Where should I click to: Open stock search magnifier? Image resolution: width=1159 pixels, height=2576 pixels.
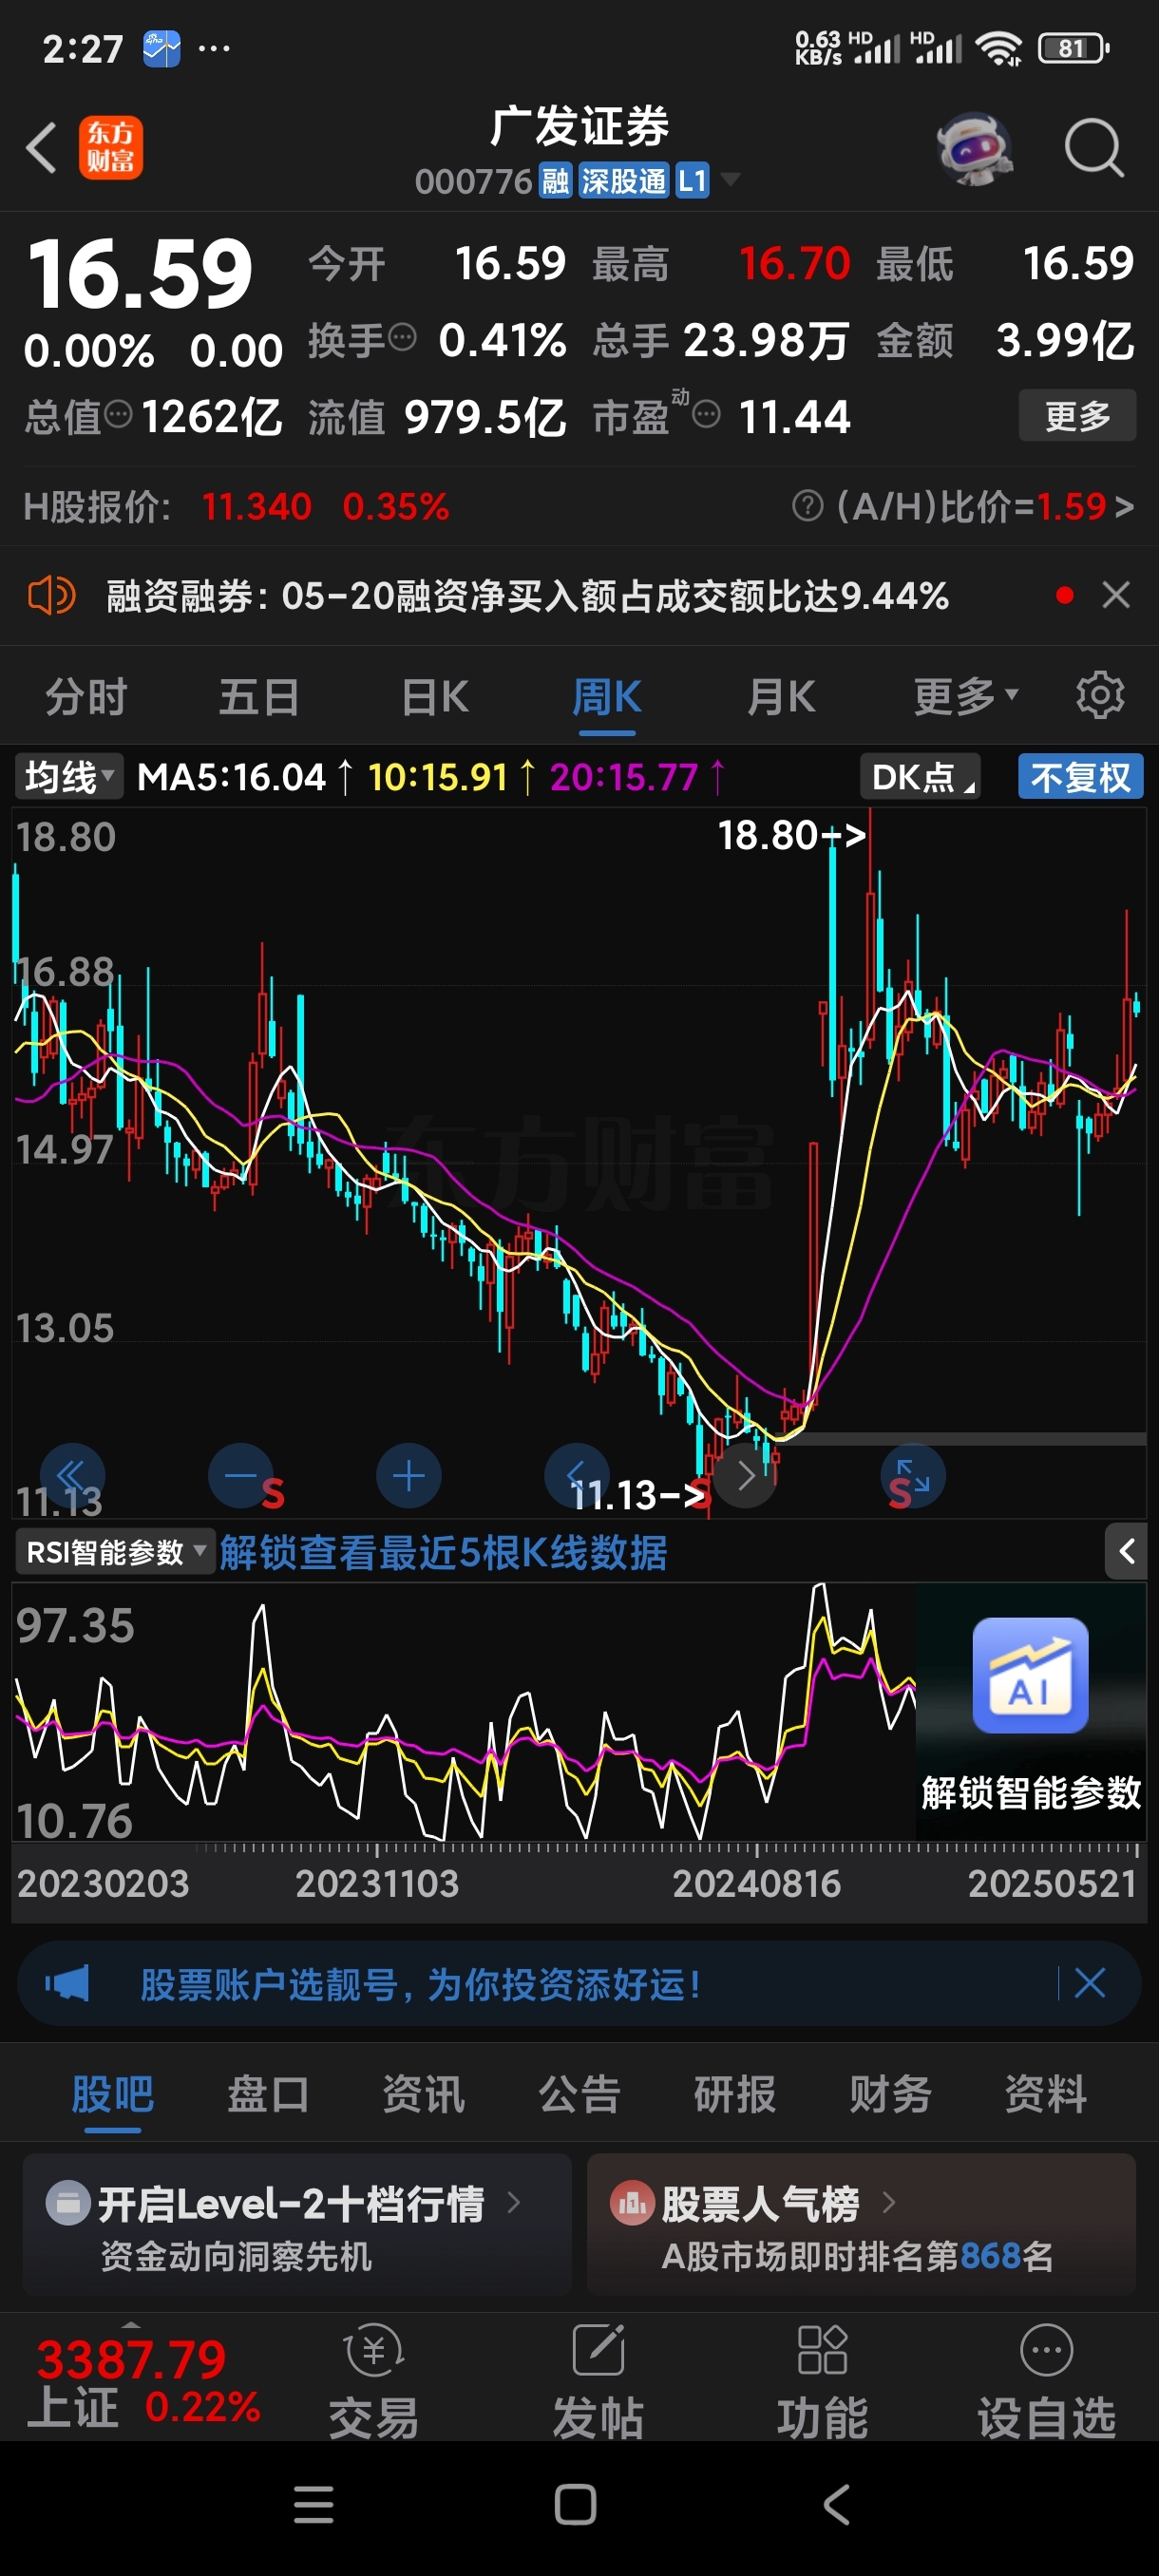click(1093, 148)
